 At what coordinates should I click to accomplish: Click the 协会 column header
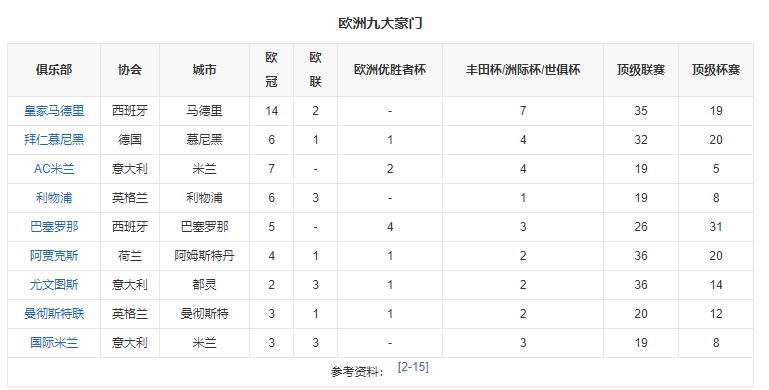[x=130, y=70]
